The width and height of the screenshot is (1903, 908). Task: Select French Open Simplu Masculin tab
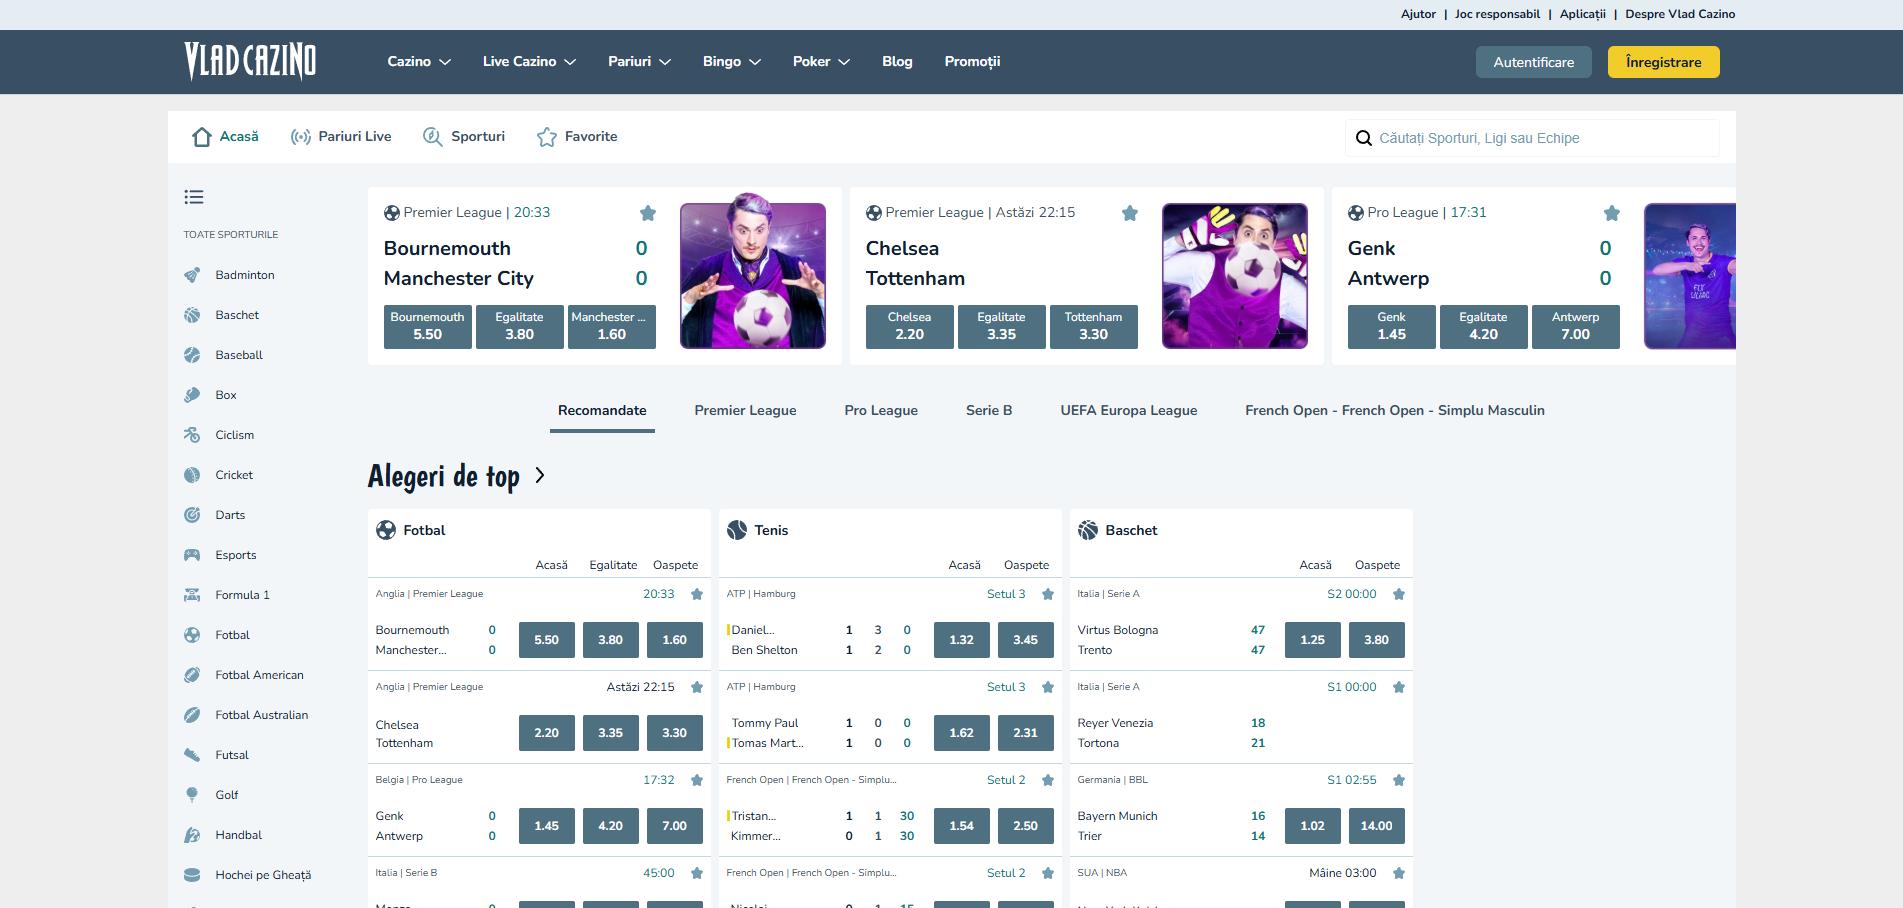(1395, 411)
